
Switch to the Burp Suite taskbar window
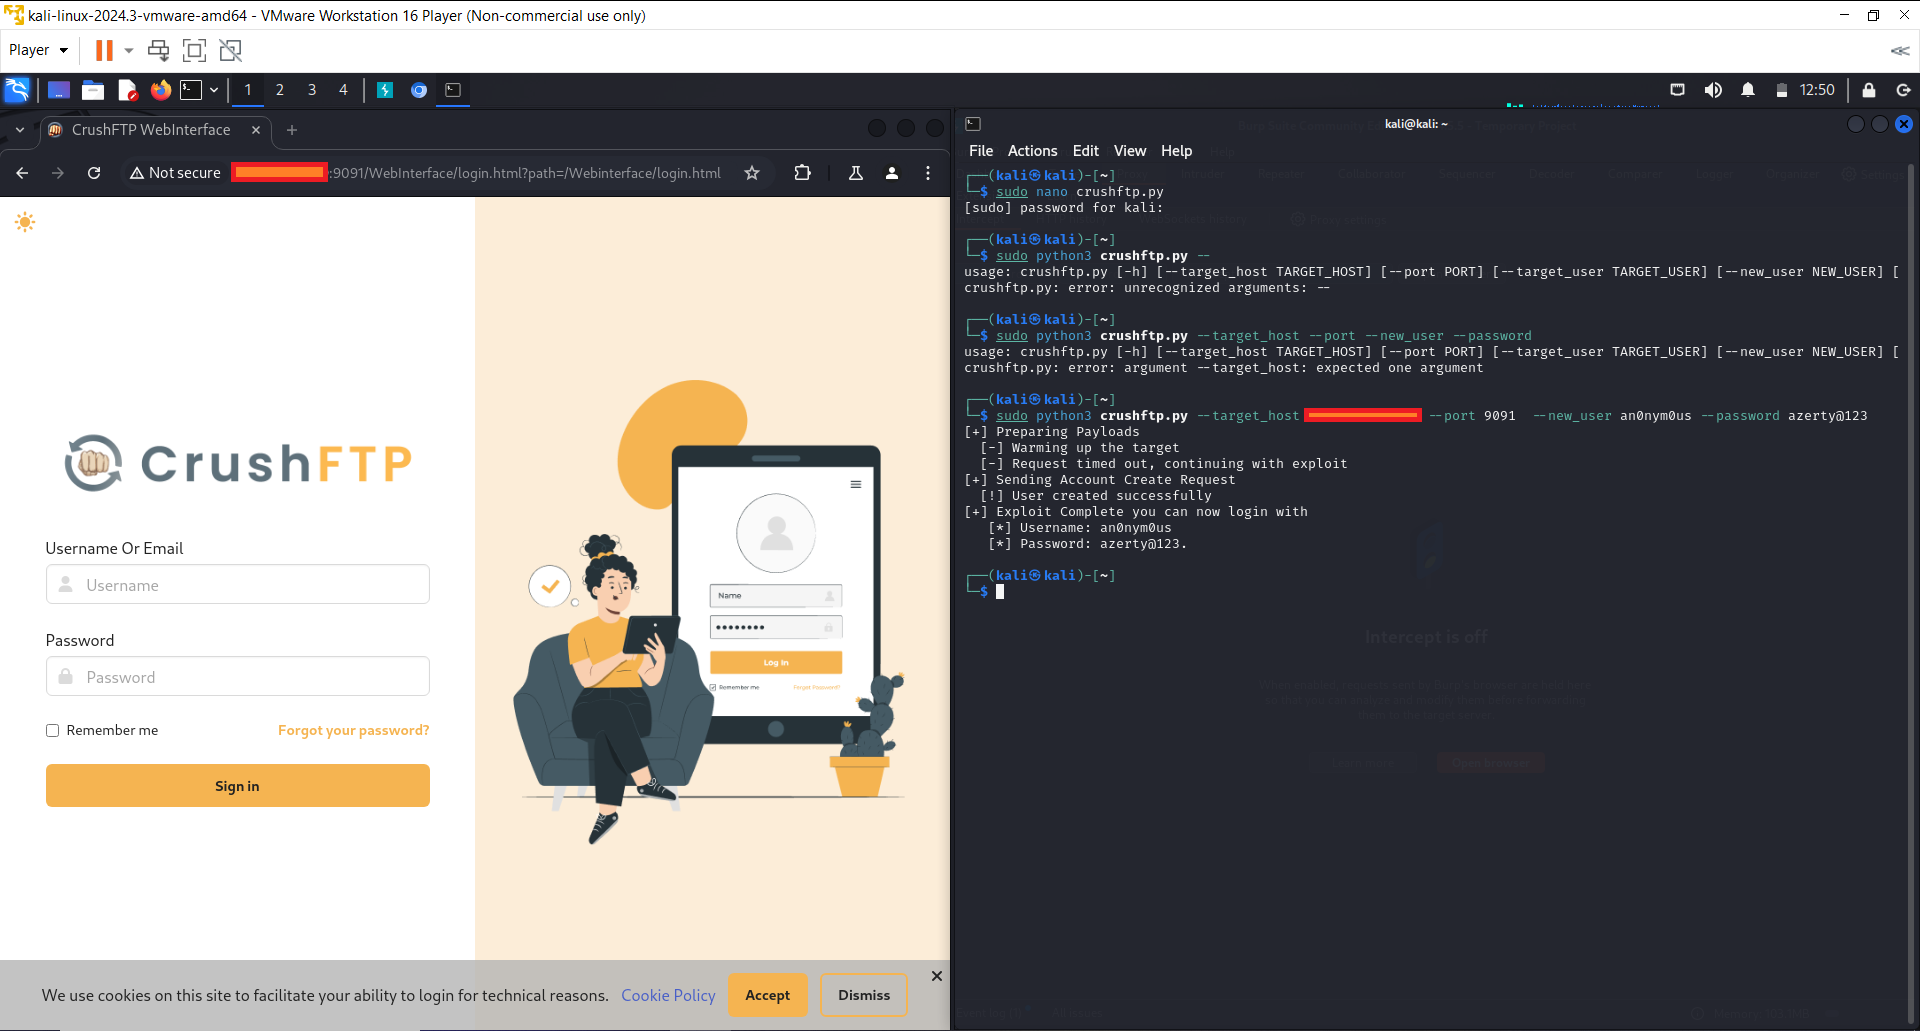(x=385, y=90)
